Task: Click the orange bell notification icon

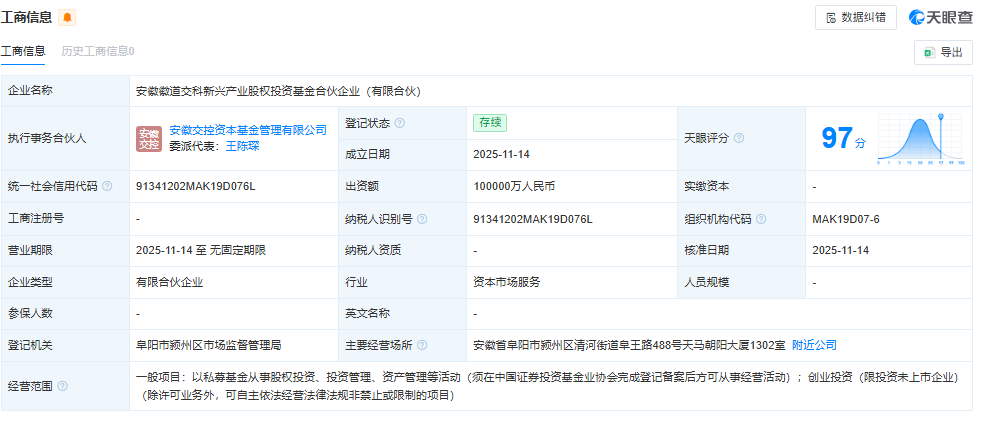Action: tap(67, 18)
